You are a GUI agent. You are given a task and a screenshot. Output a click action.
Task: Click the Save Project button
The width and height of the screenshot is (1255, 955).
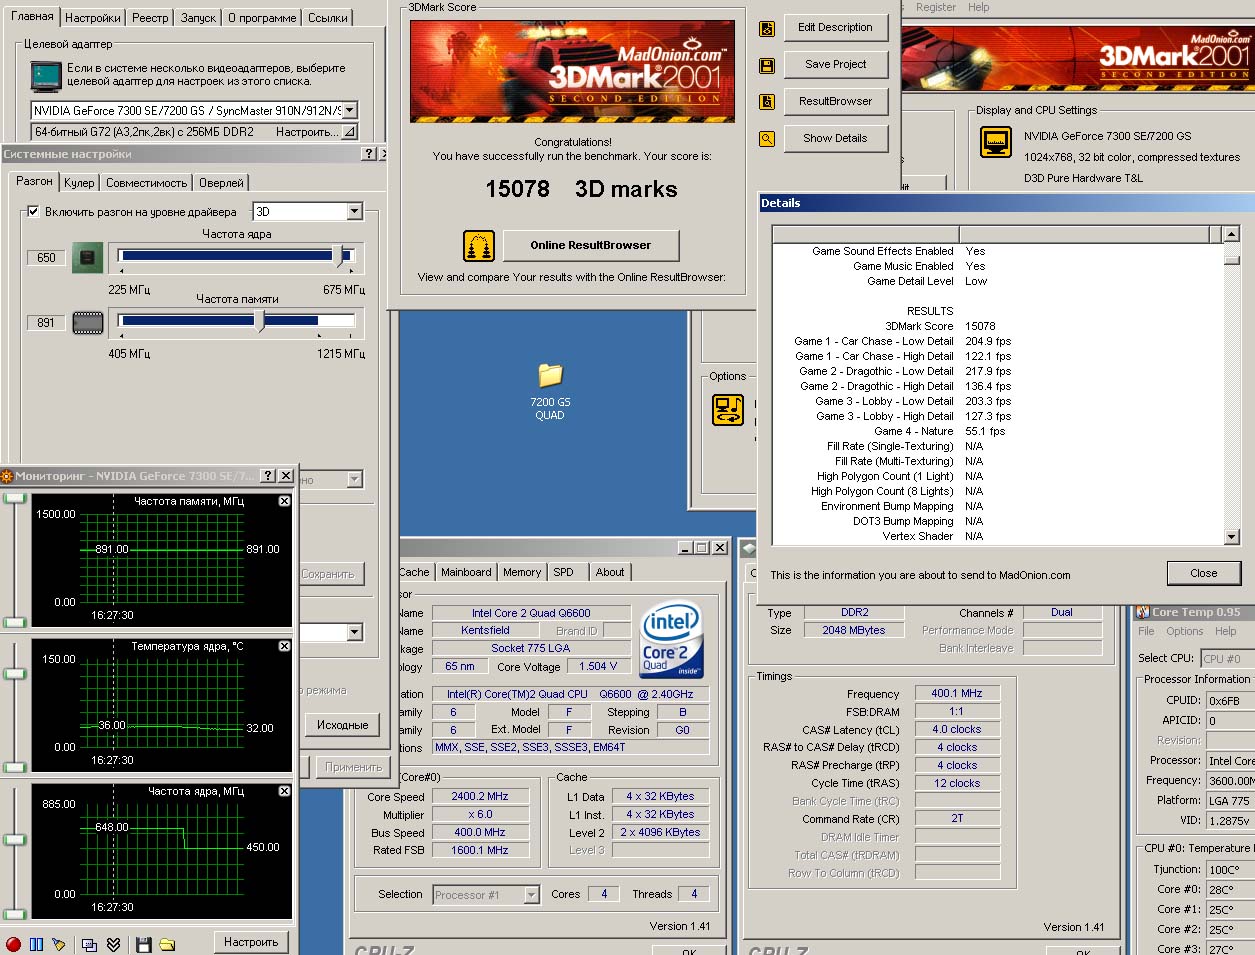(835, 65)
